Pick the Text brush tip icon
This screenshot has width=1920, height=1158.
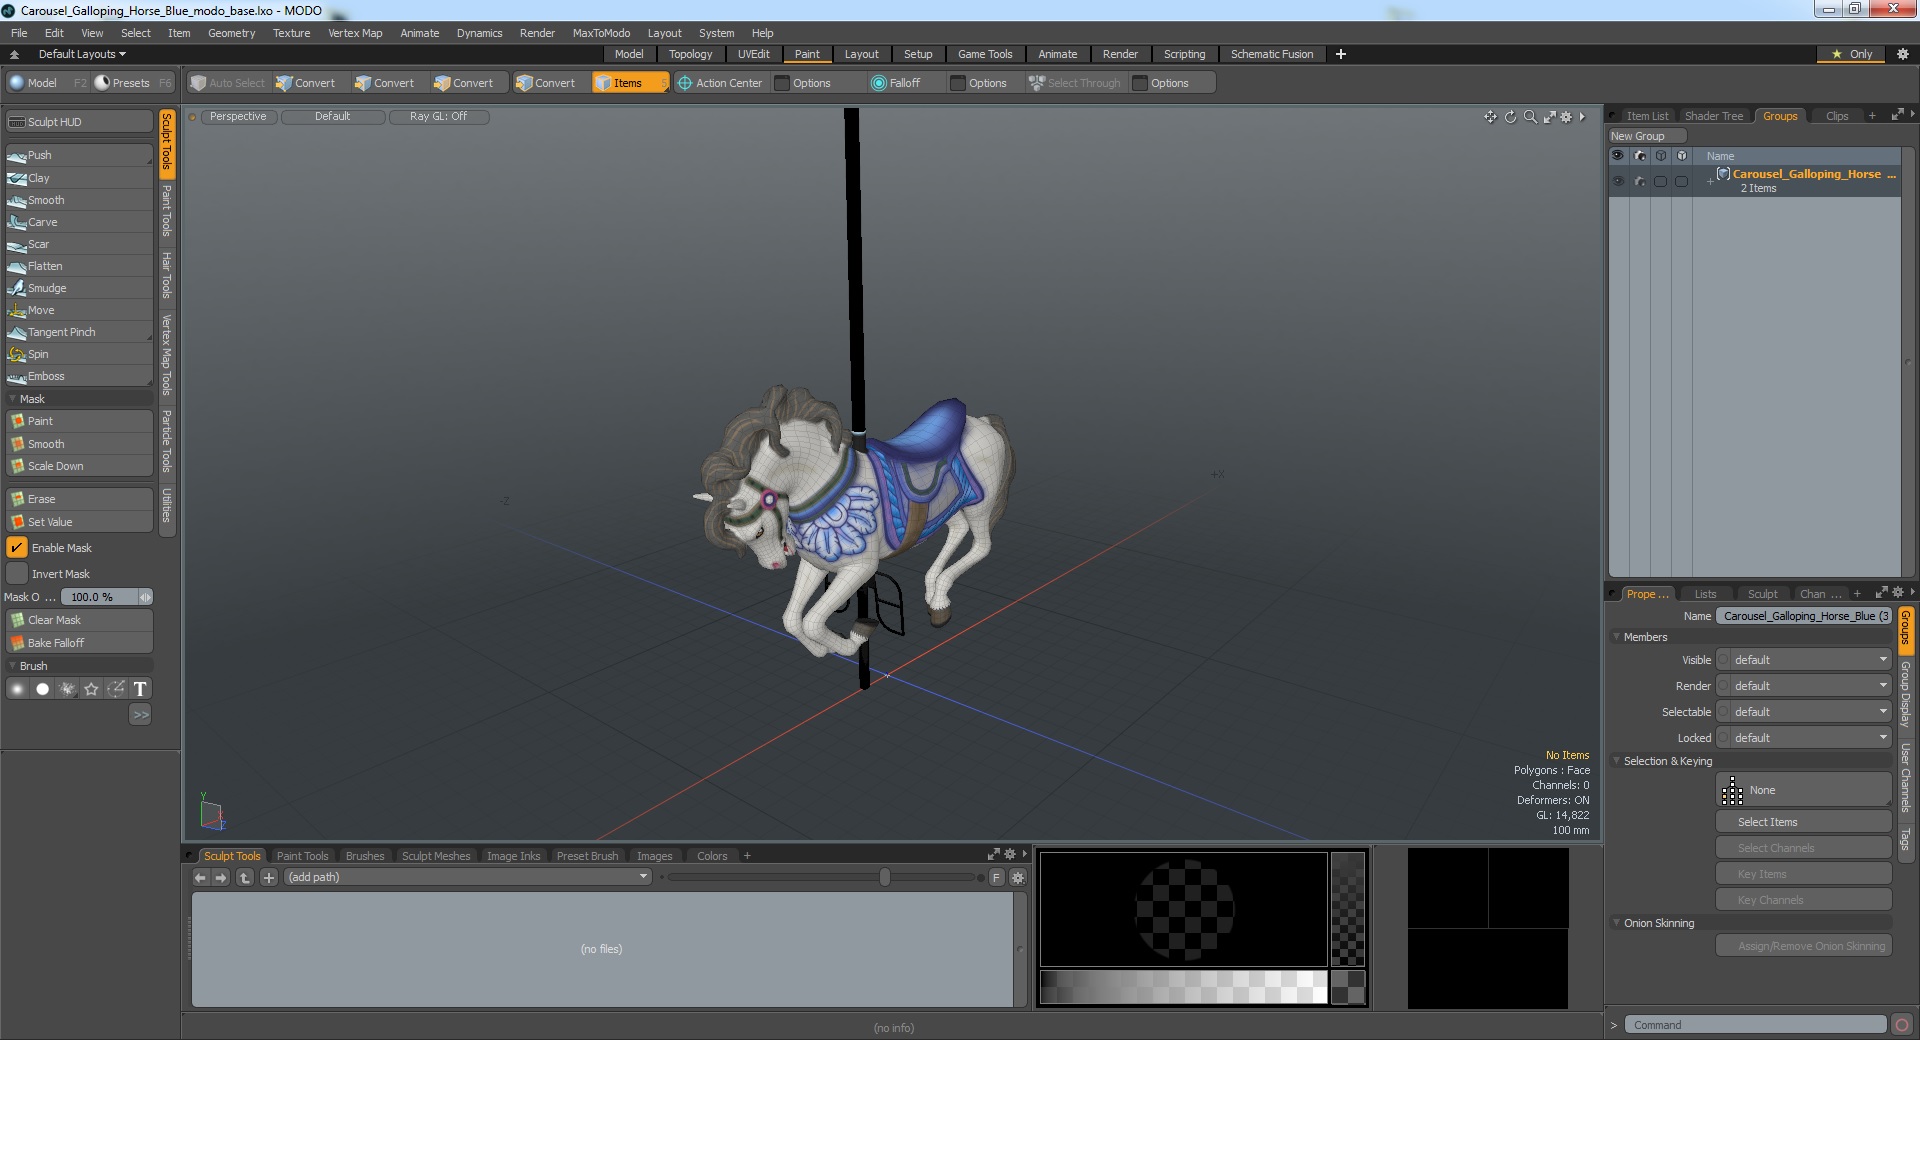point(140,689)
